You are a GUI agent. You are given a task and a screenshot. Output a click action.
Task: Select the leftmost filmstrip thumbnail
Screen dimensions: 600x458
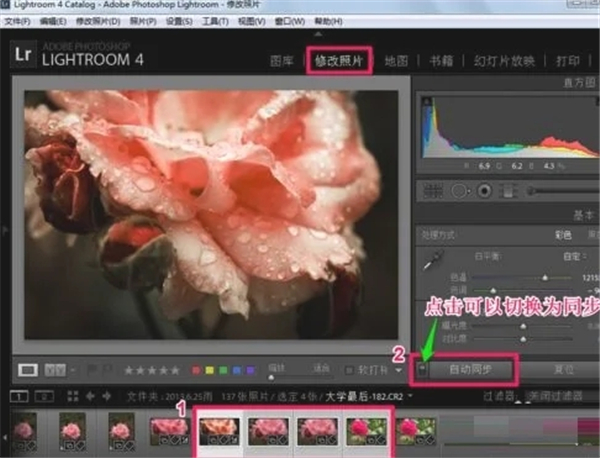(25, 430)
